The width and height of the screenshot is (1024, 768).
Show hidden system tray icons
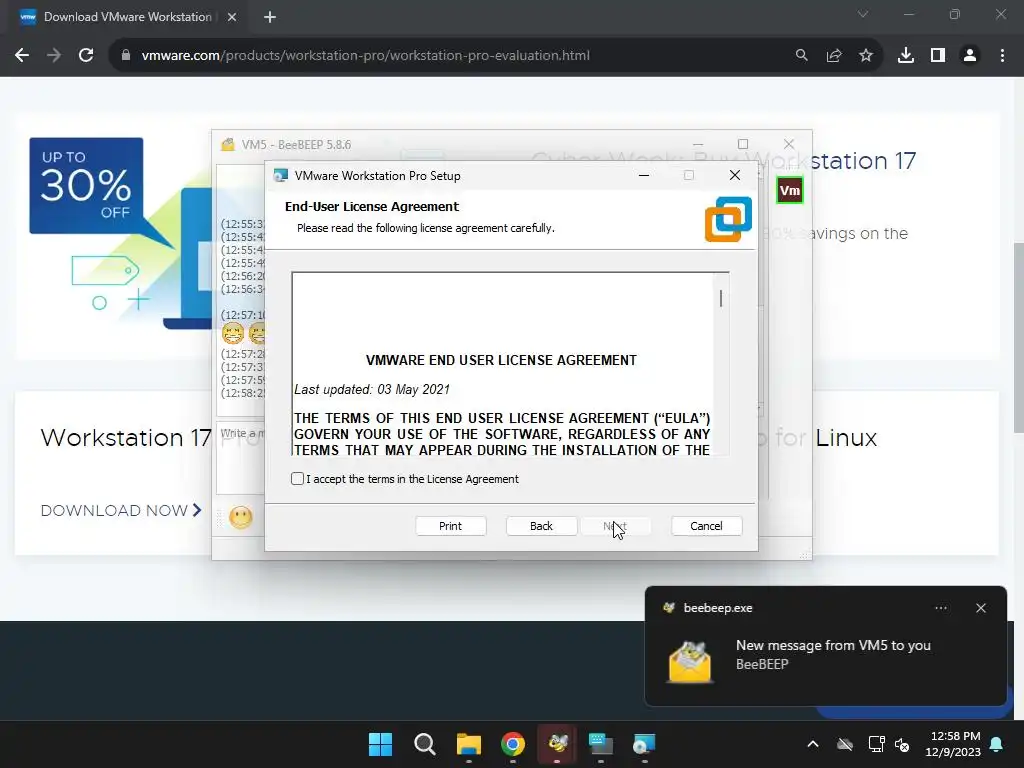813,744
